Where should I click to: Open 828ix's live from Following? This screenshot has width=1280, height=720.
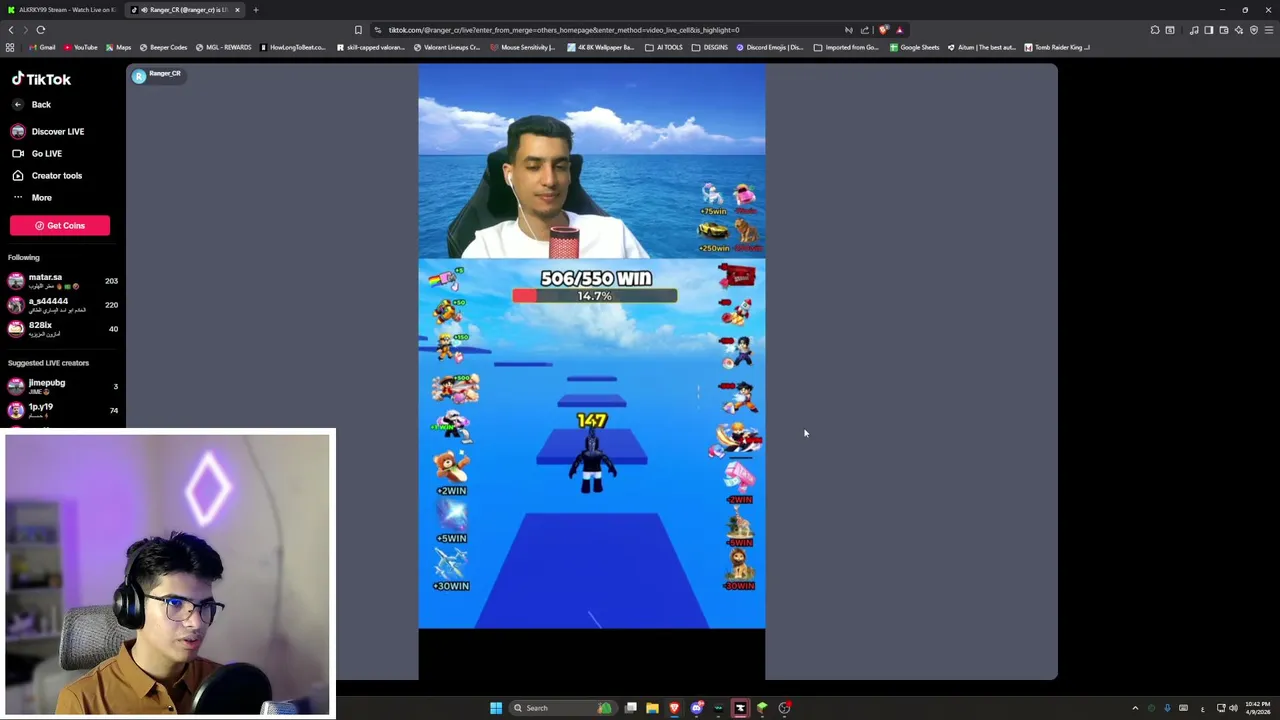point(62,329)
